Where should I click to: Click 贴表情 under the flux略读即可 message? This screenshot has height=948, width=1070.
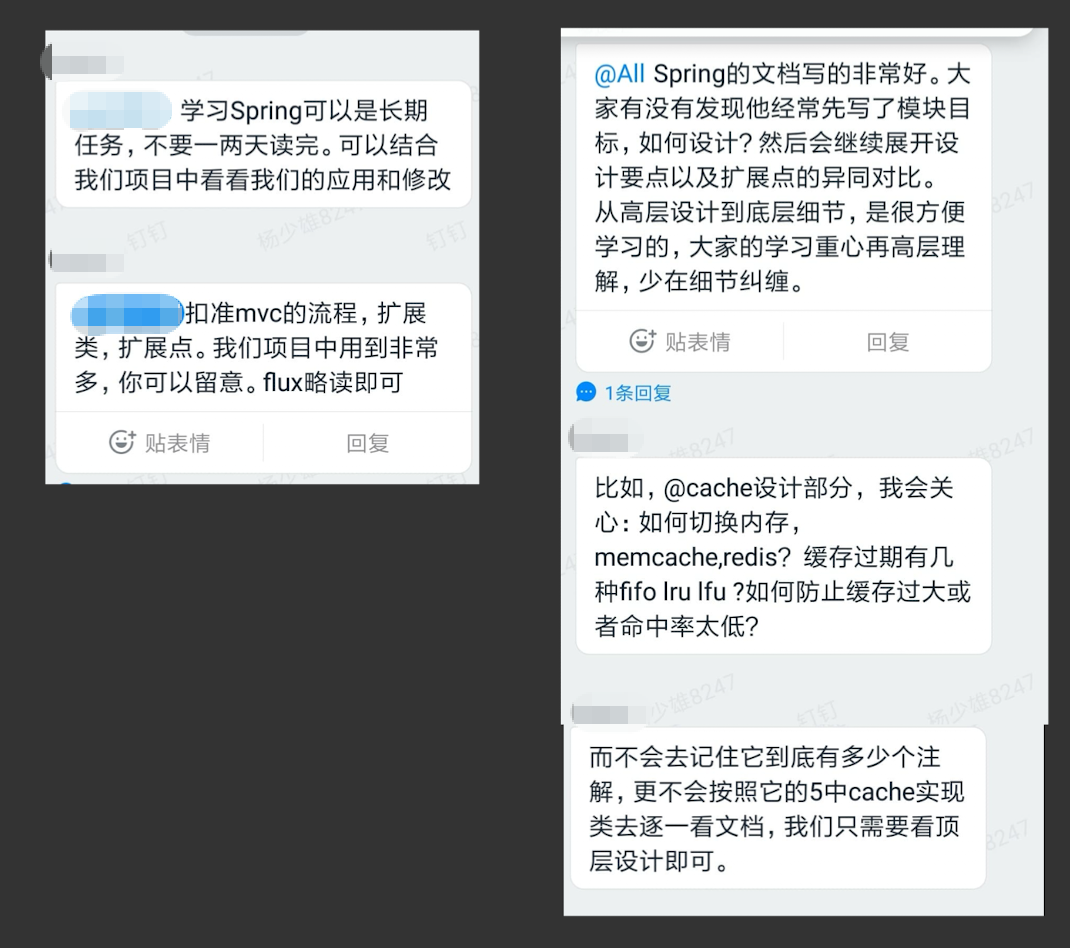(177, 443)
